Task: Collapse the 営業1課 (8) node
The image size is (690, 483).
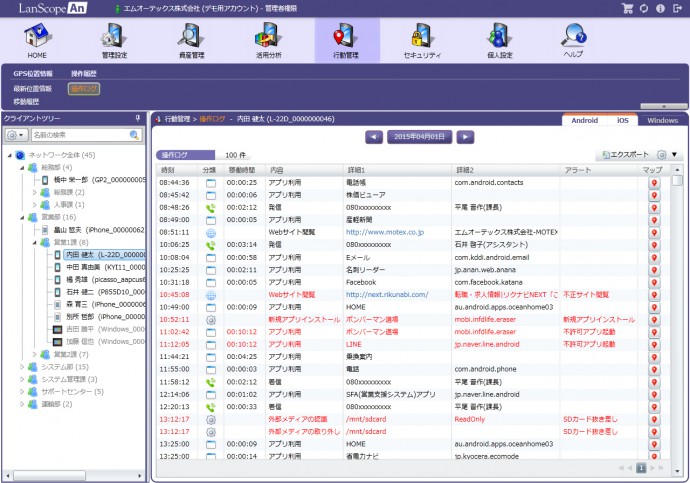Action: tap(34, 242)
